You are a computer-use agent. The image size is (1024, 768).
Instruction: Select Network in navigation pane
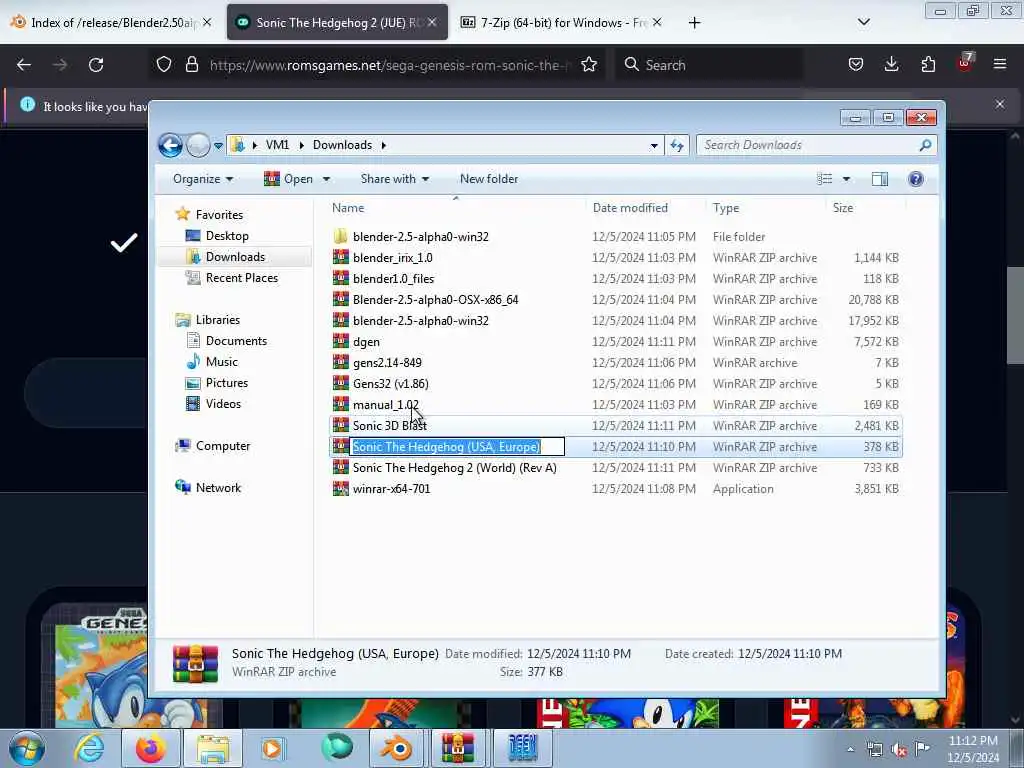[218, 488]
